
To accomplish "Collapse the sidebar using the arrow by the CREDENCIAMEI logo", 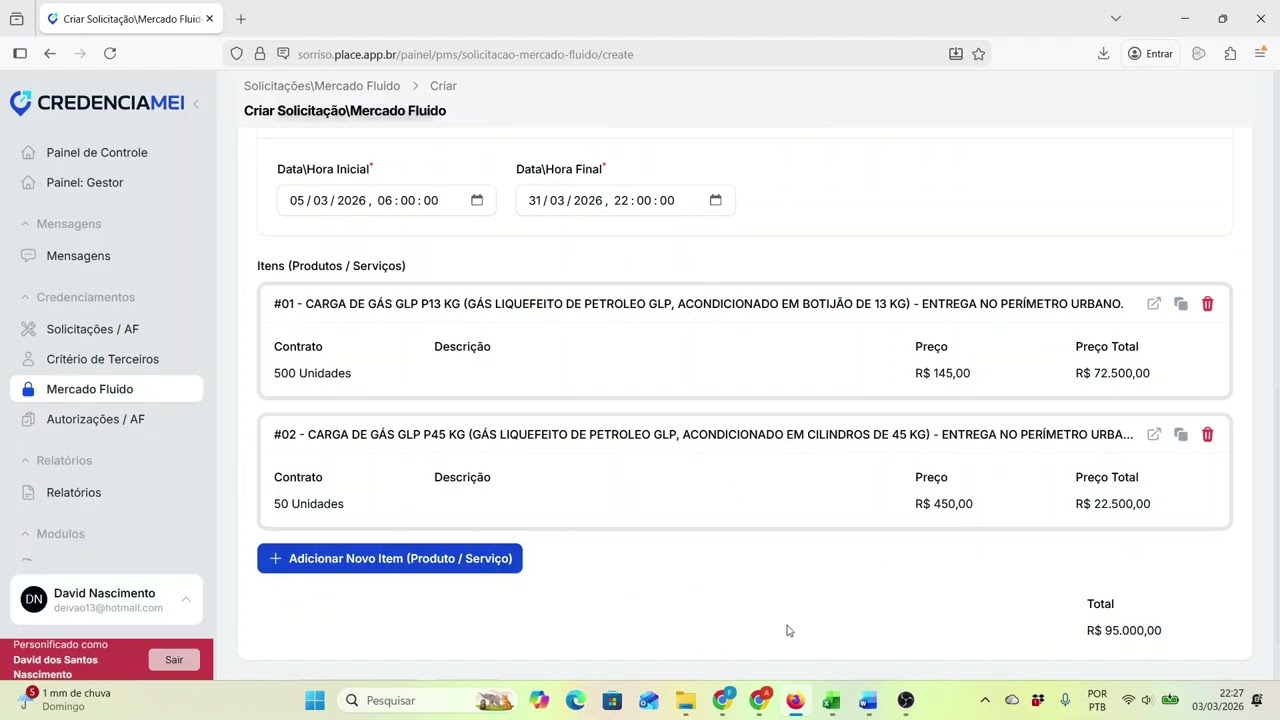I will pos(196,103).
